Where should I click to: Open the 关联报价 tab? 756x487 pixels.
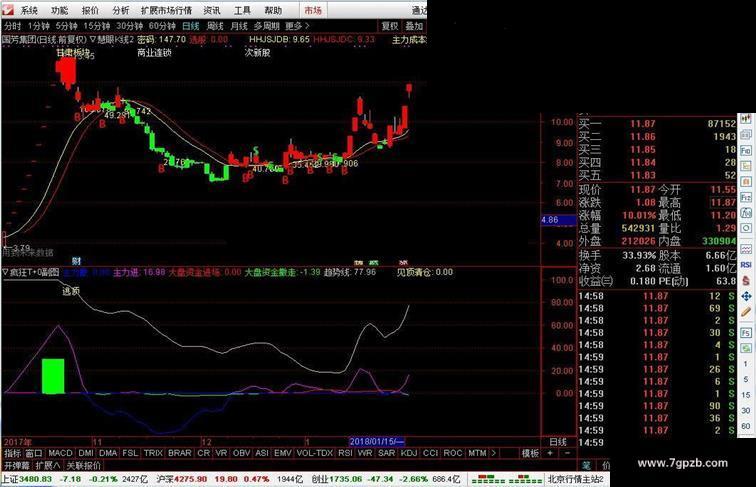[x=84, y=466]
